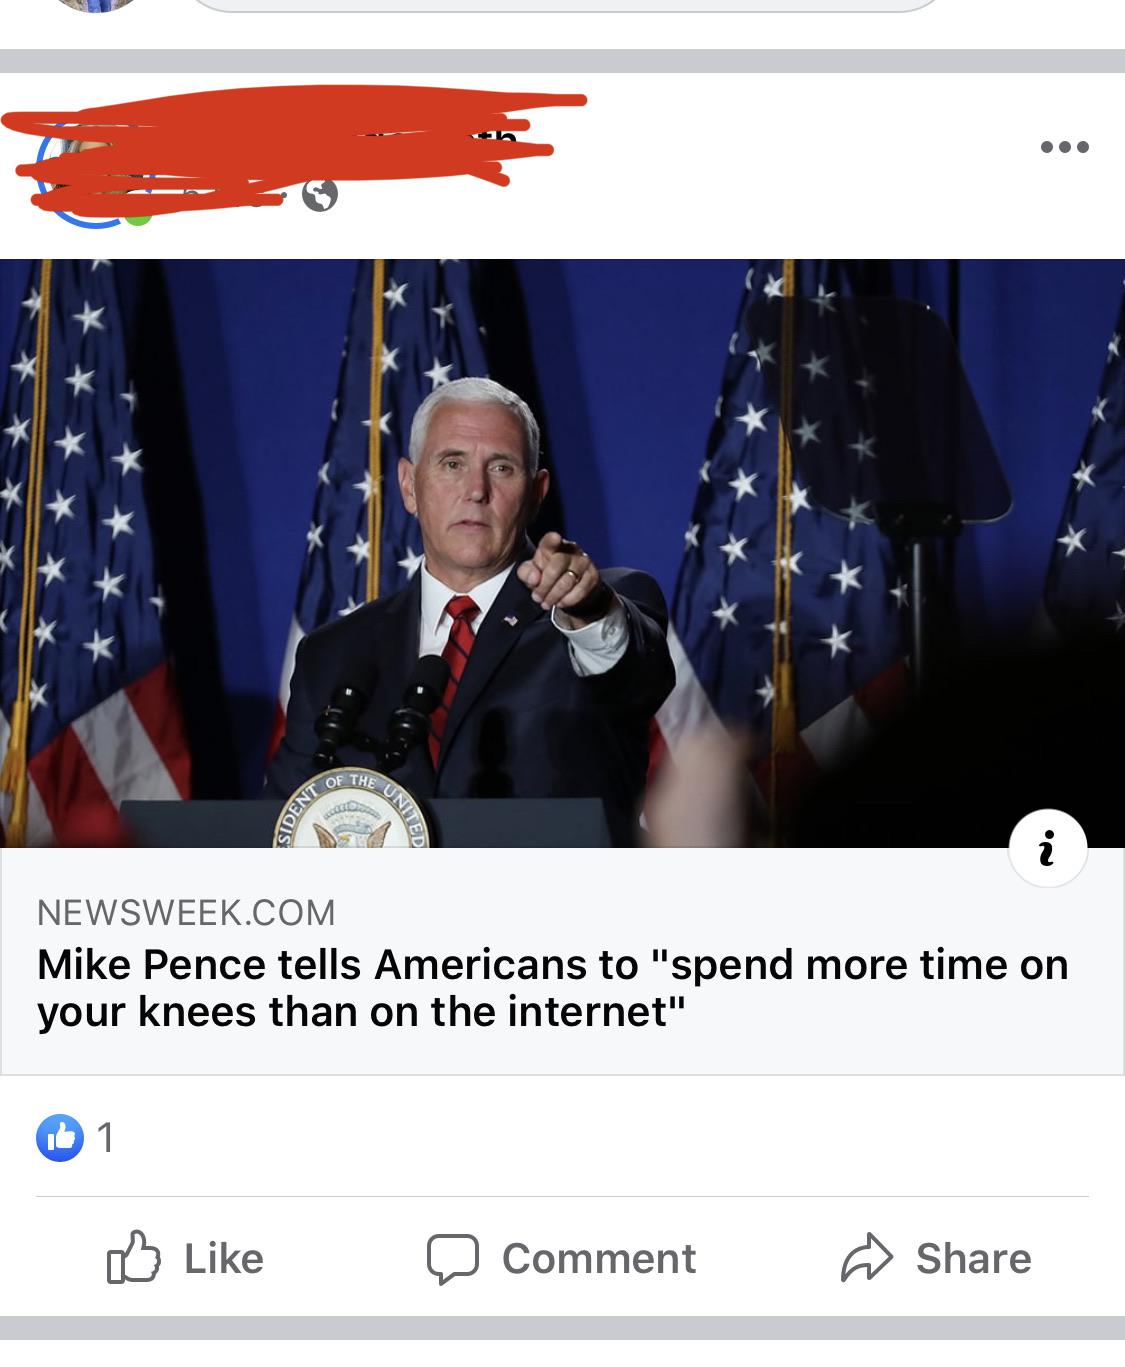View the reaction count of 1
The height and width of the screenshot is (1367, 1125).
click(x=106, y=1137)
